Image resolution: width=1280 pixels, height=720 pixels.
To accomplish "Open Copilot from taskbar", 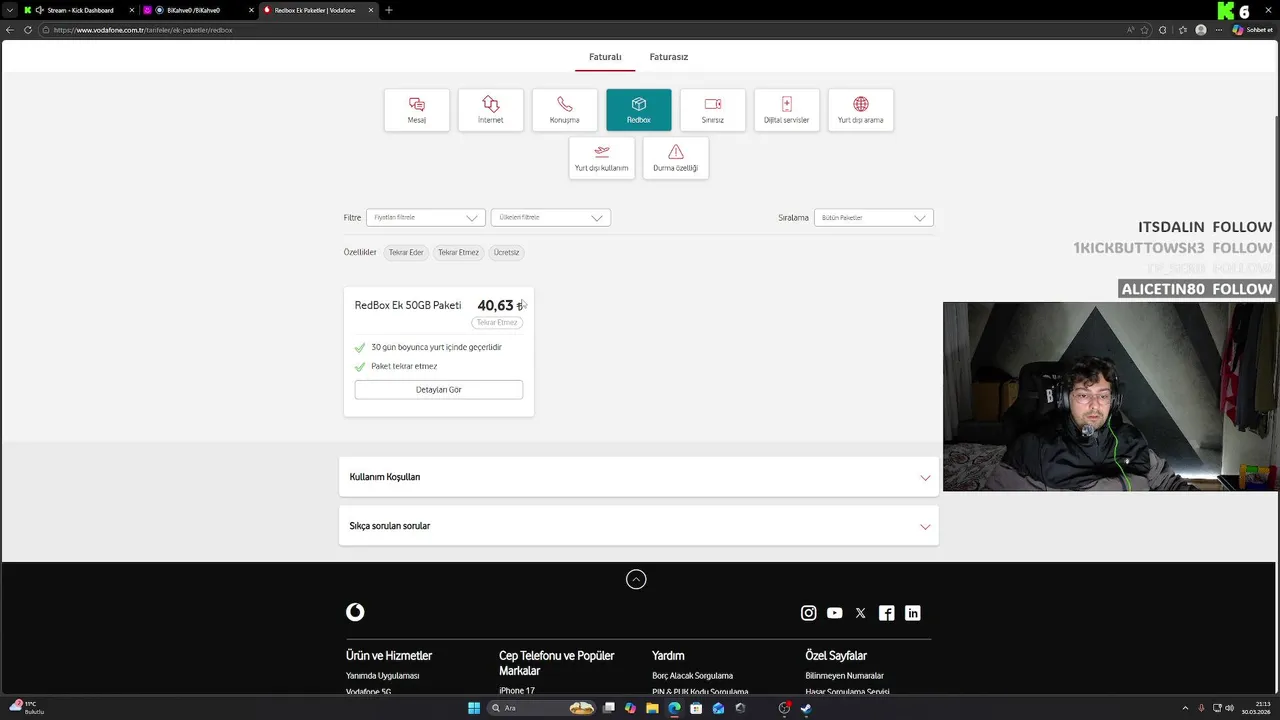I will (630, 708).
